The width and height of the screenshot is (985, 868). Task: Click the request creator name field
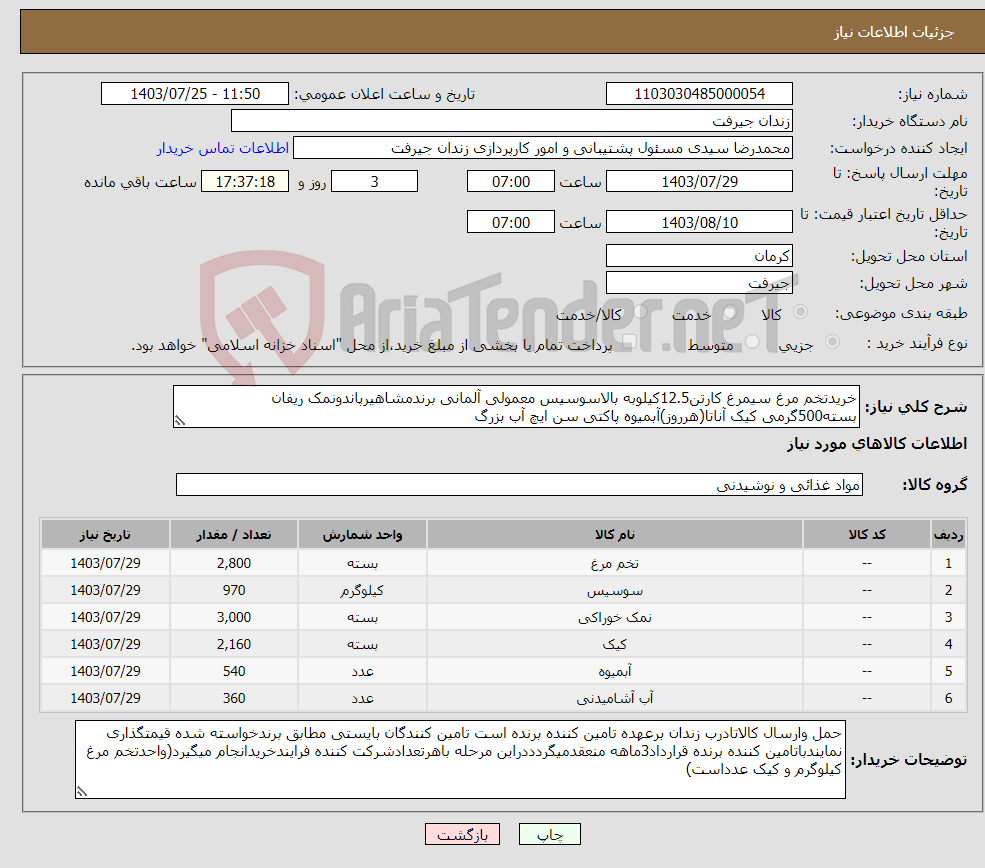click(543, 148)
